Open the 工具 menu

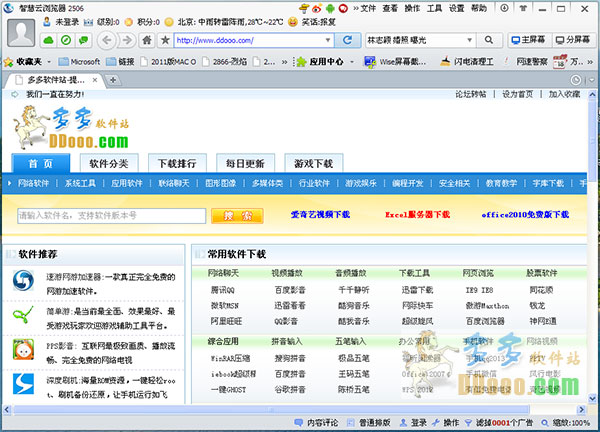(435, 8)
